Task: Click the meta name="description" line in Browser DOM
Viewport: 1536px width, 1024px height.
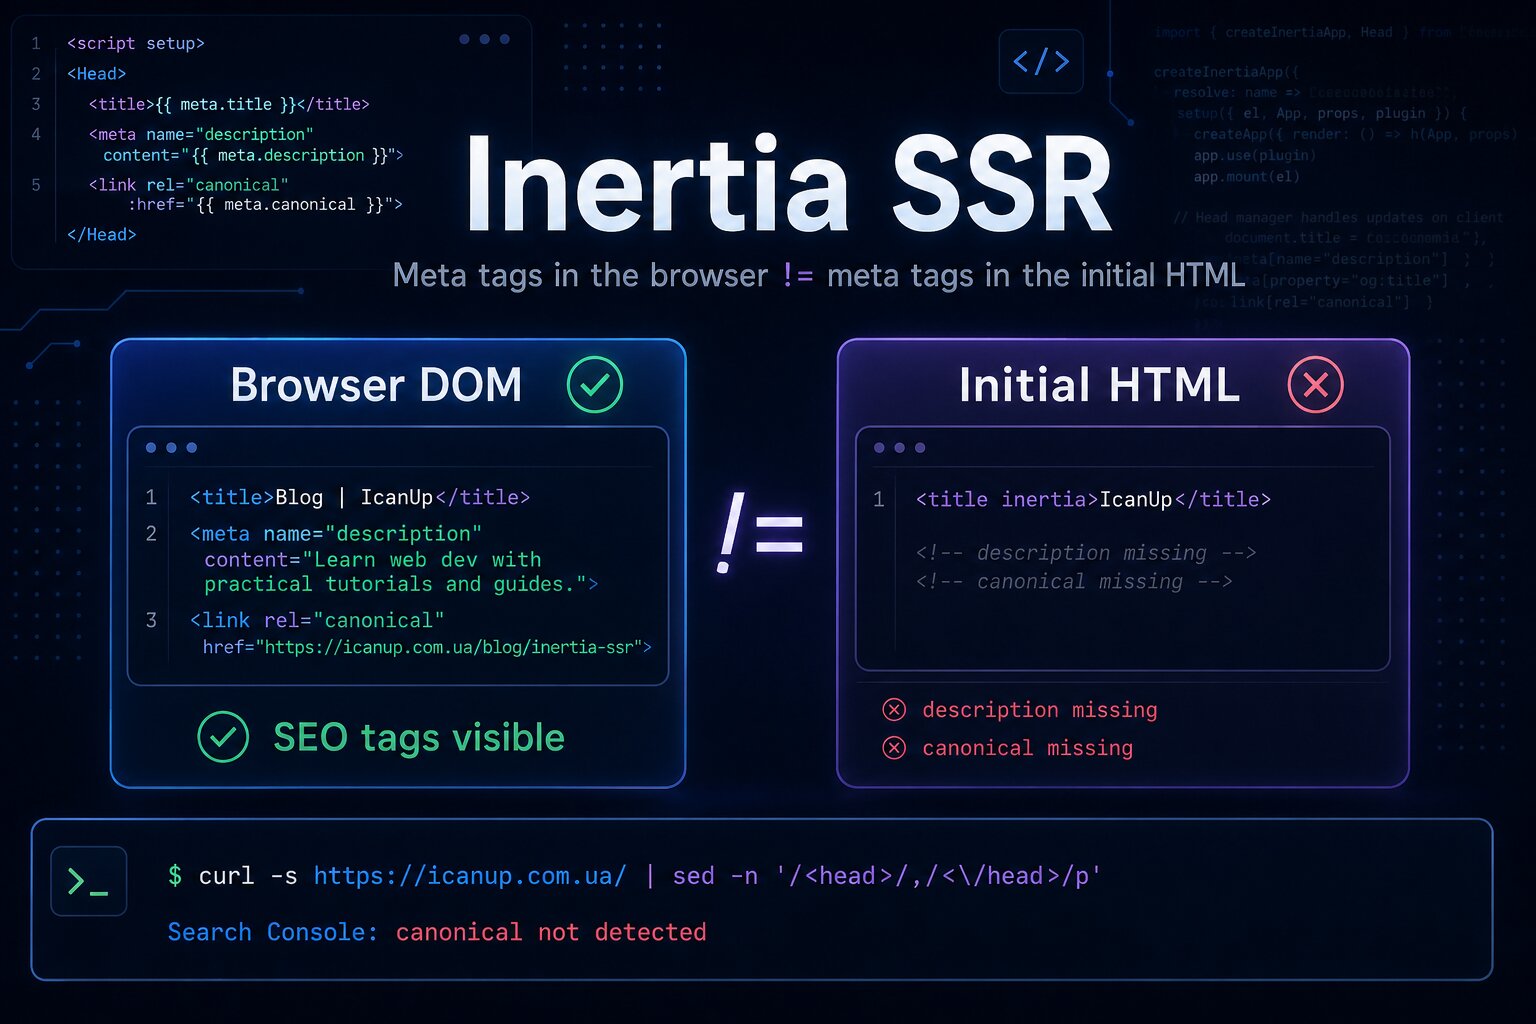Action: click(x=336, y=534)
